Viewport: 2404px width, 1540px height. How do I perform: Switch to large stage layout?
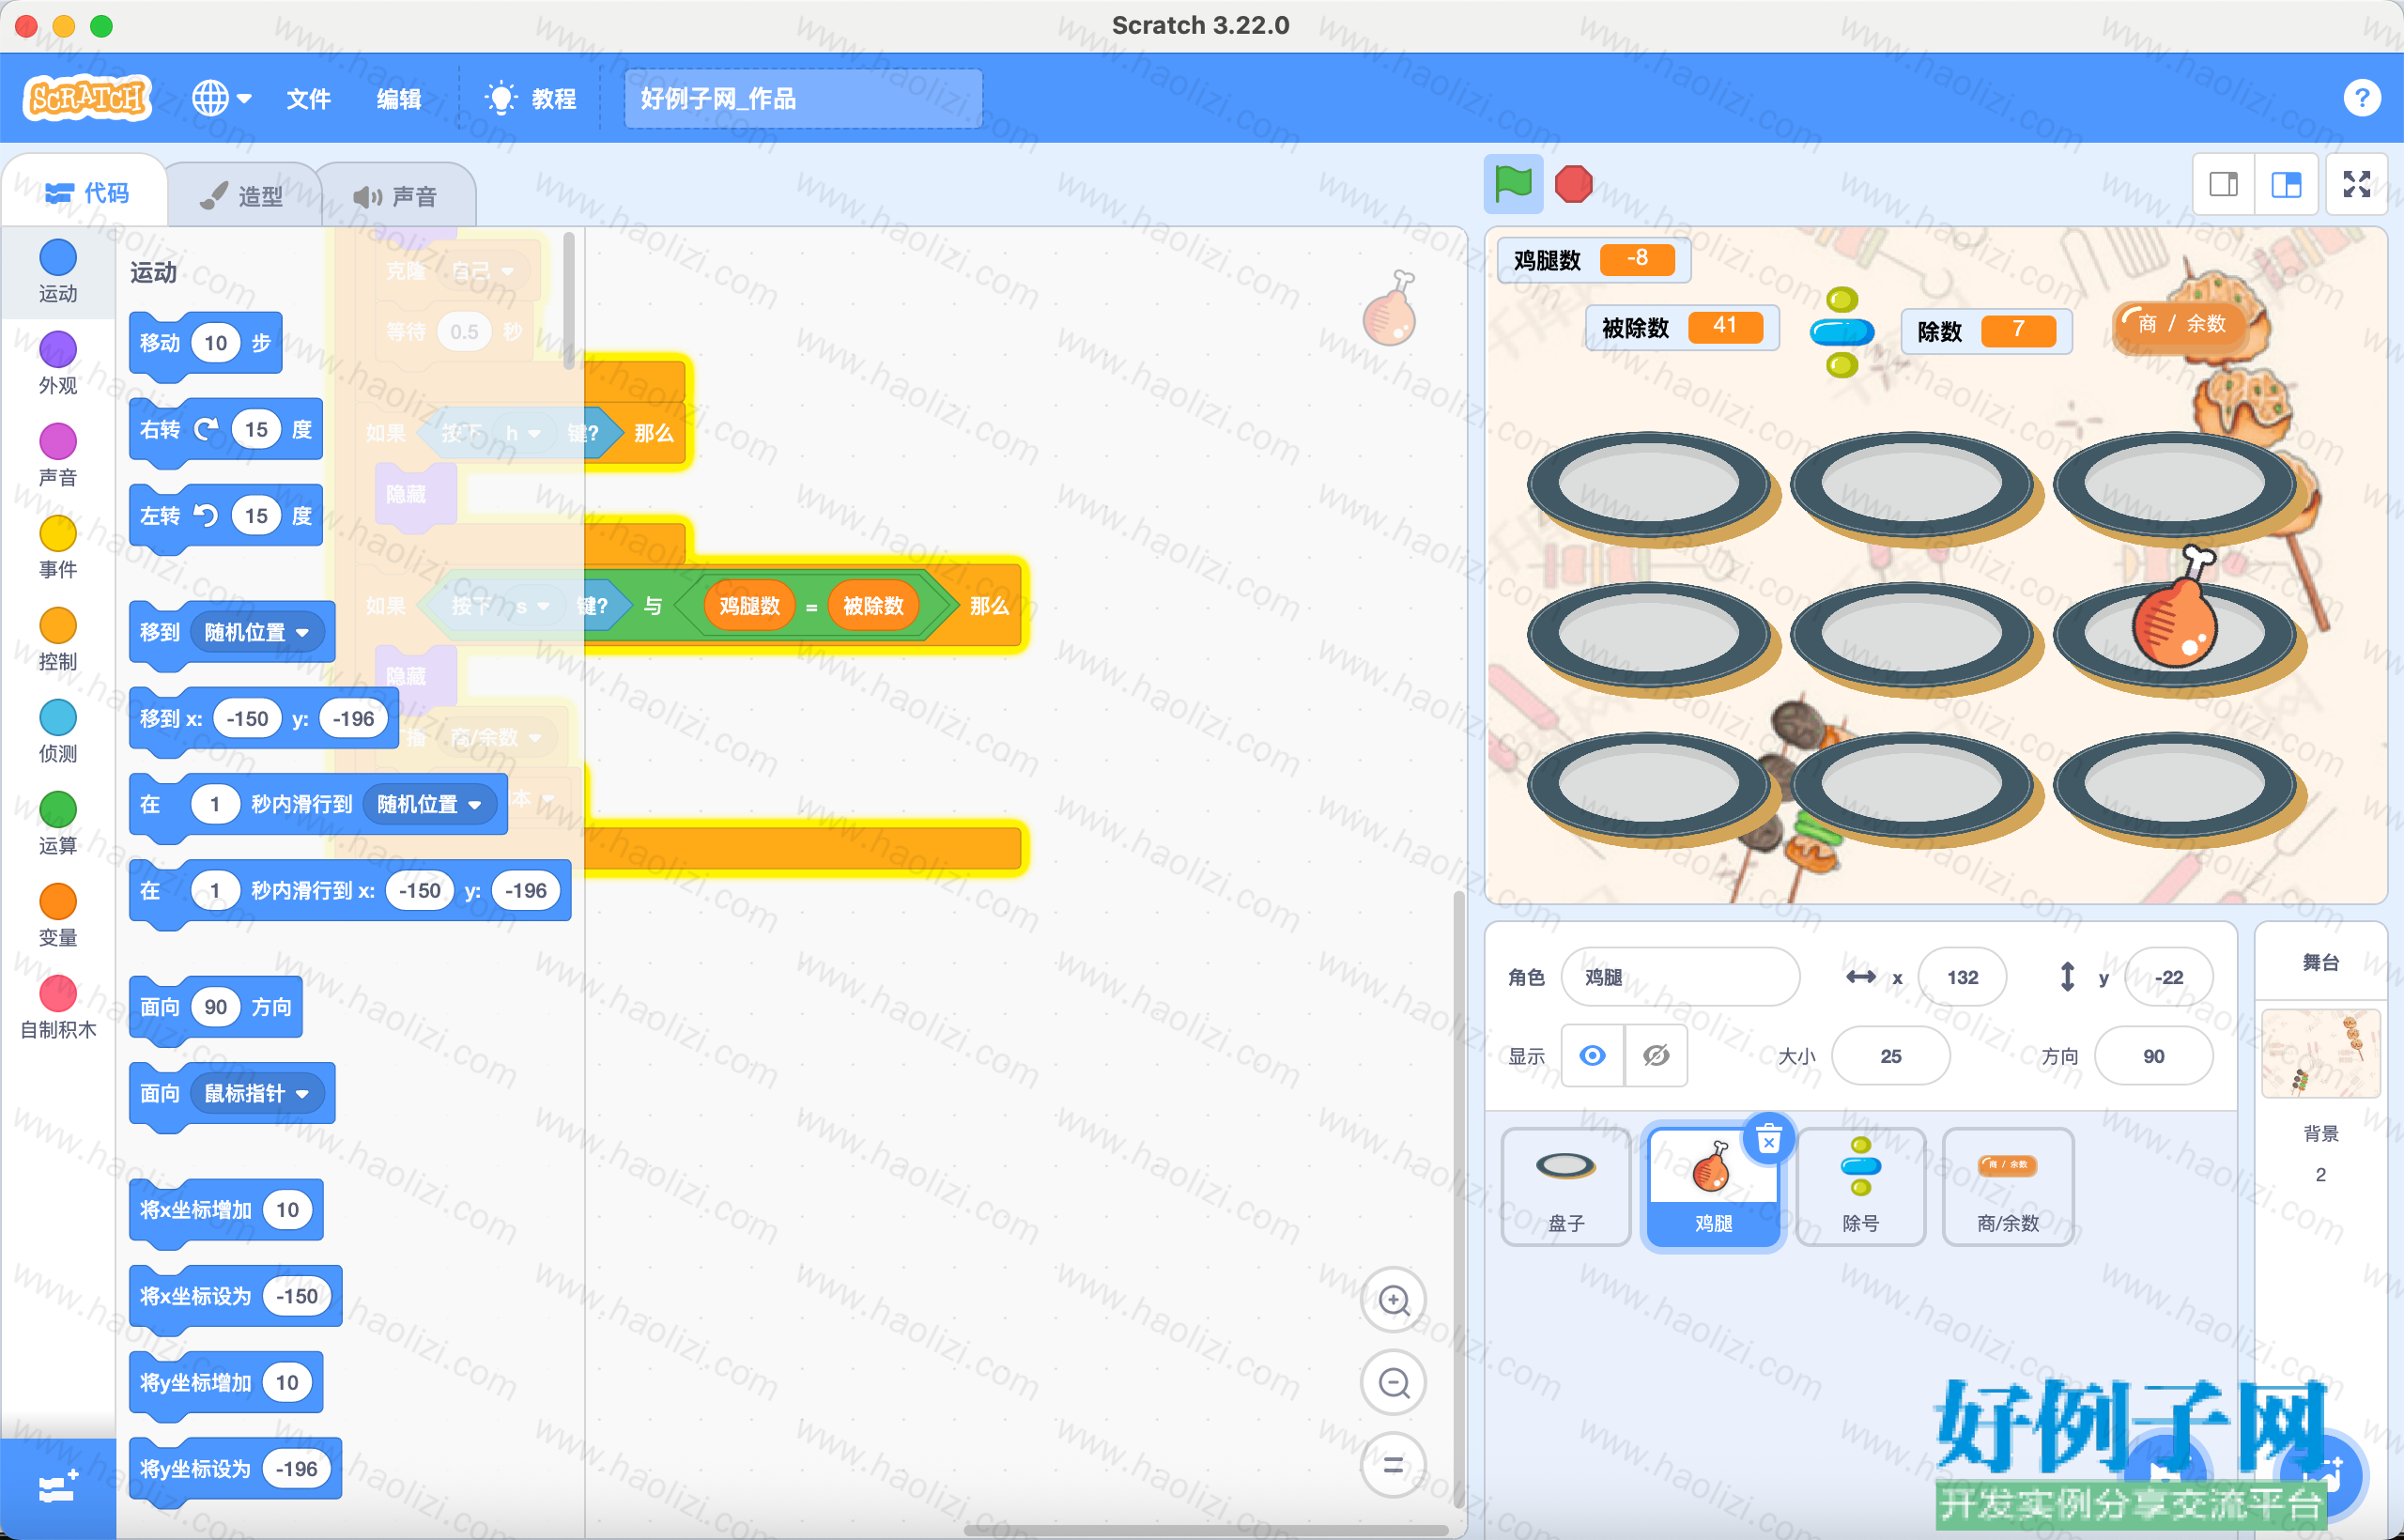(x=2286, y=184)
